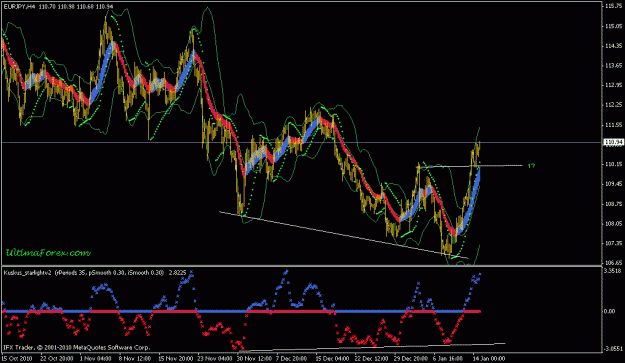The height and width of the screenshot is (363, 625).
Task: Click the 112.25 price scale label
Action: pos(614,105)
